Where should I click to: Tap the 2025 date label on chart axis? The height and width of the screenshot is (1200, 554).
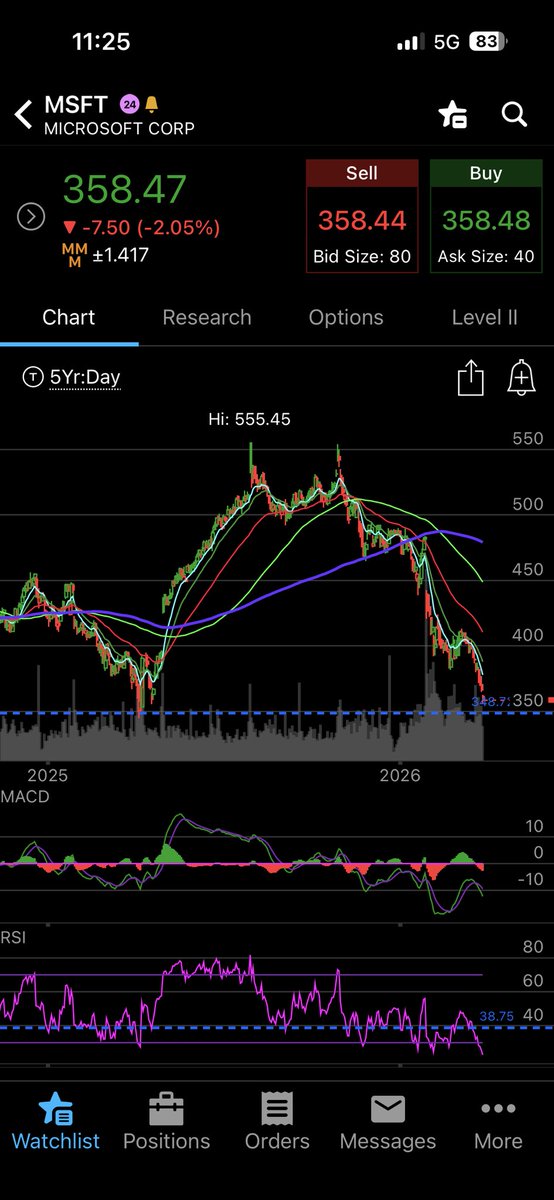(x=47, y=775)
